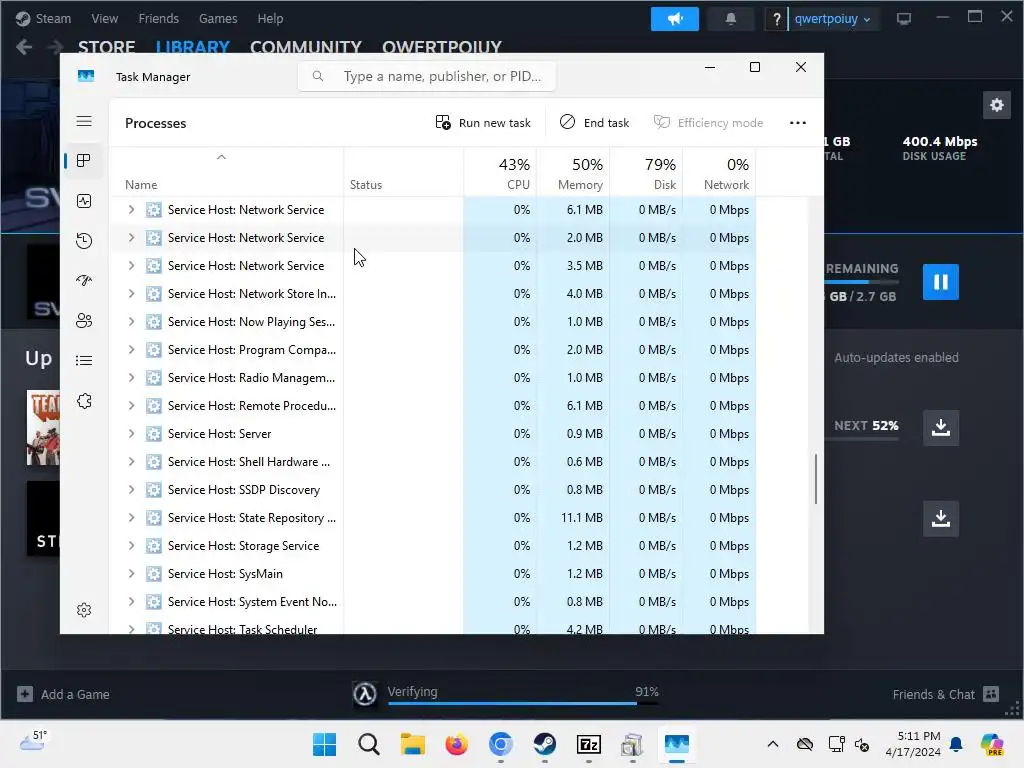1024x768 pixels.
Task: Expand first Service Host: Network Service row
Action: 131,210
